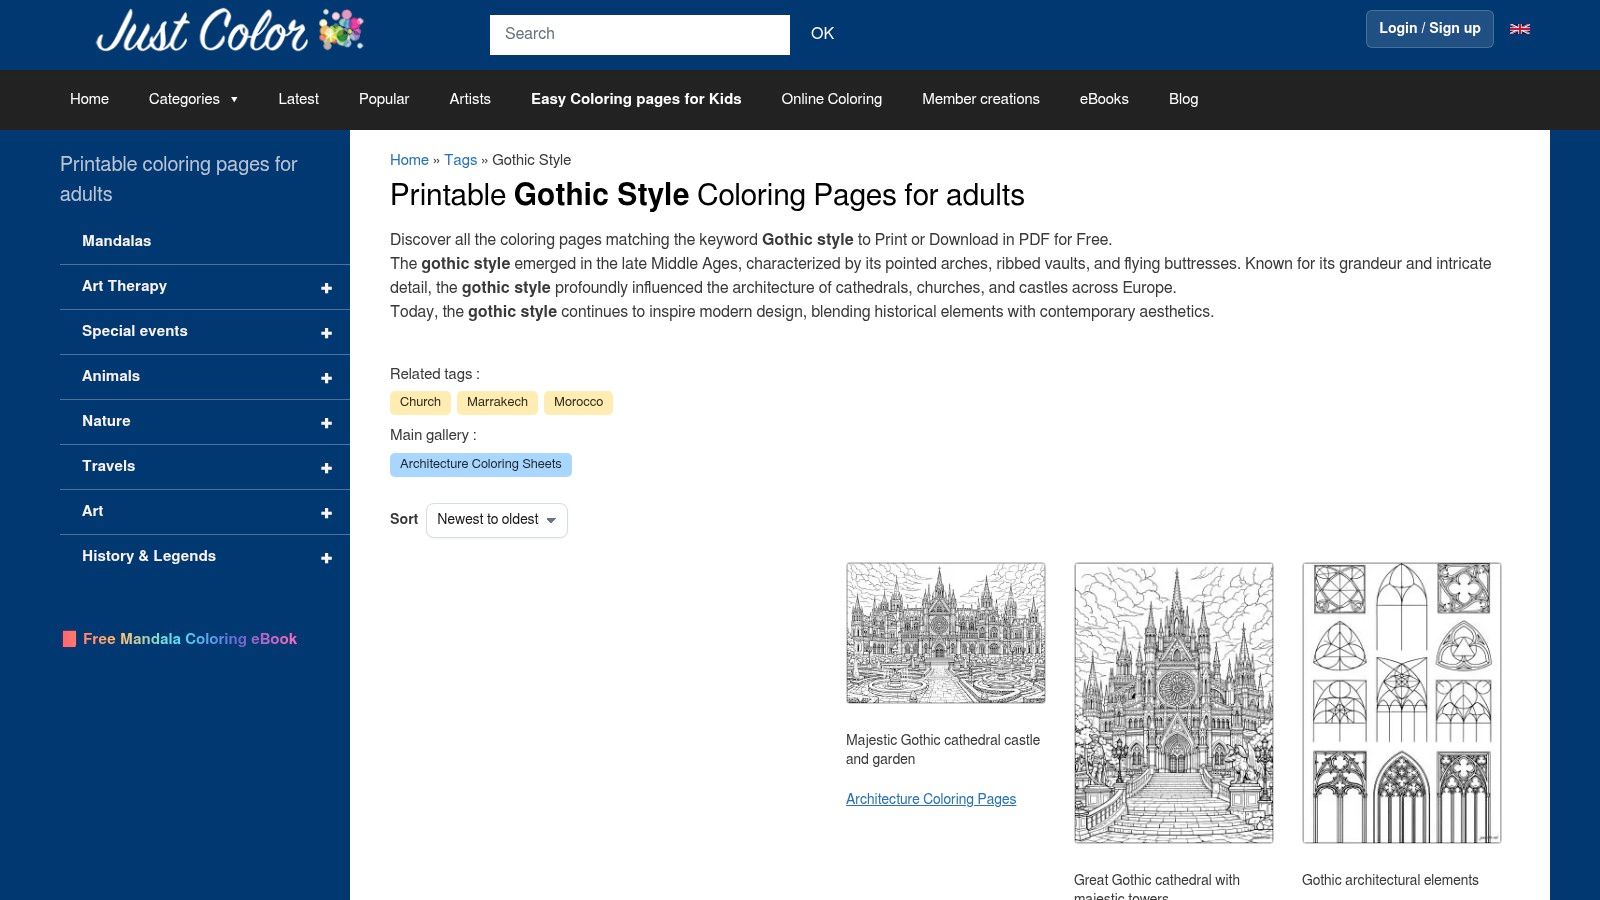Open the Latest menu item
The image size is (1600, 900).
pyautogui.click(x=298, y=99)
